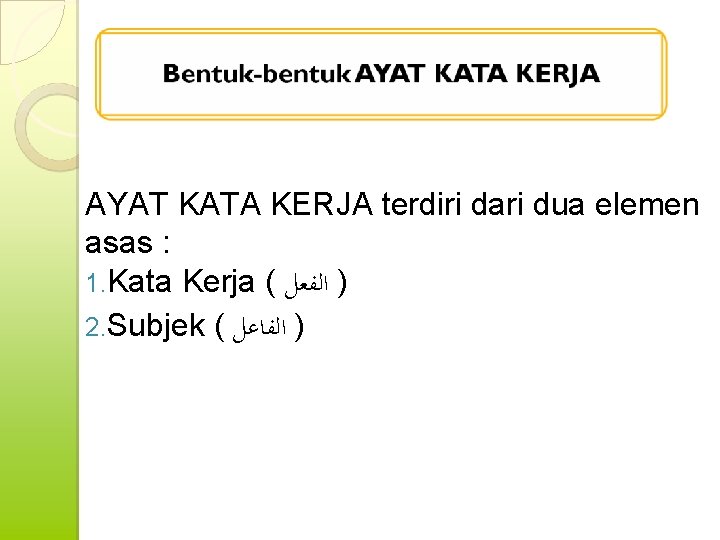
Task: Click the orange border of the title box
Action: click(381, 31)
